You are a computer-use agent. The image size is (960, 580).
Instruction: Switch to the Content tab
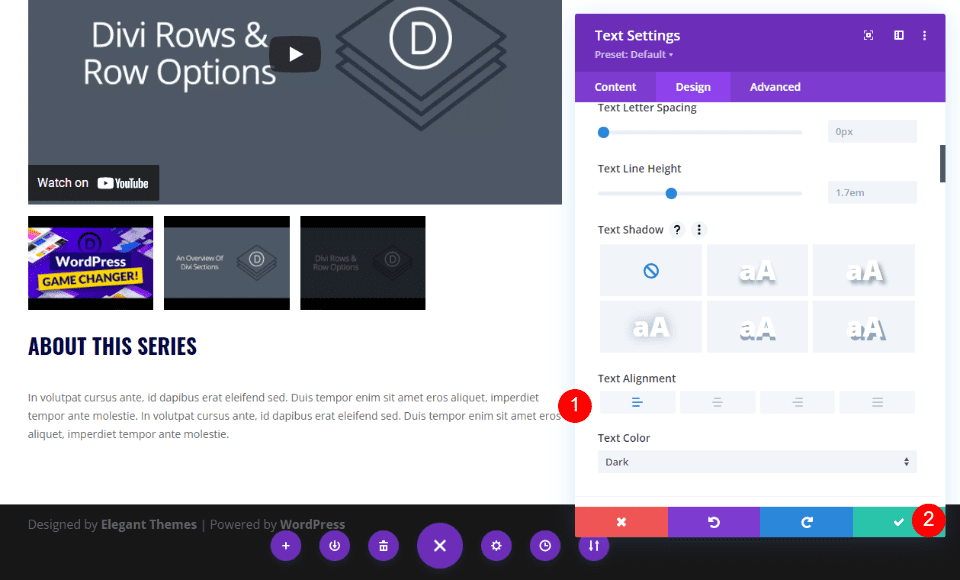[x=615, y=87]
